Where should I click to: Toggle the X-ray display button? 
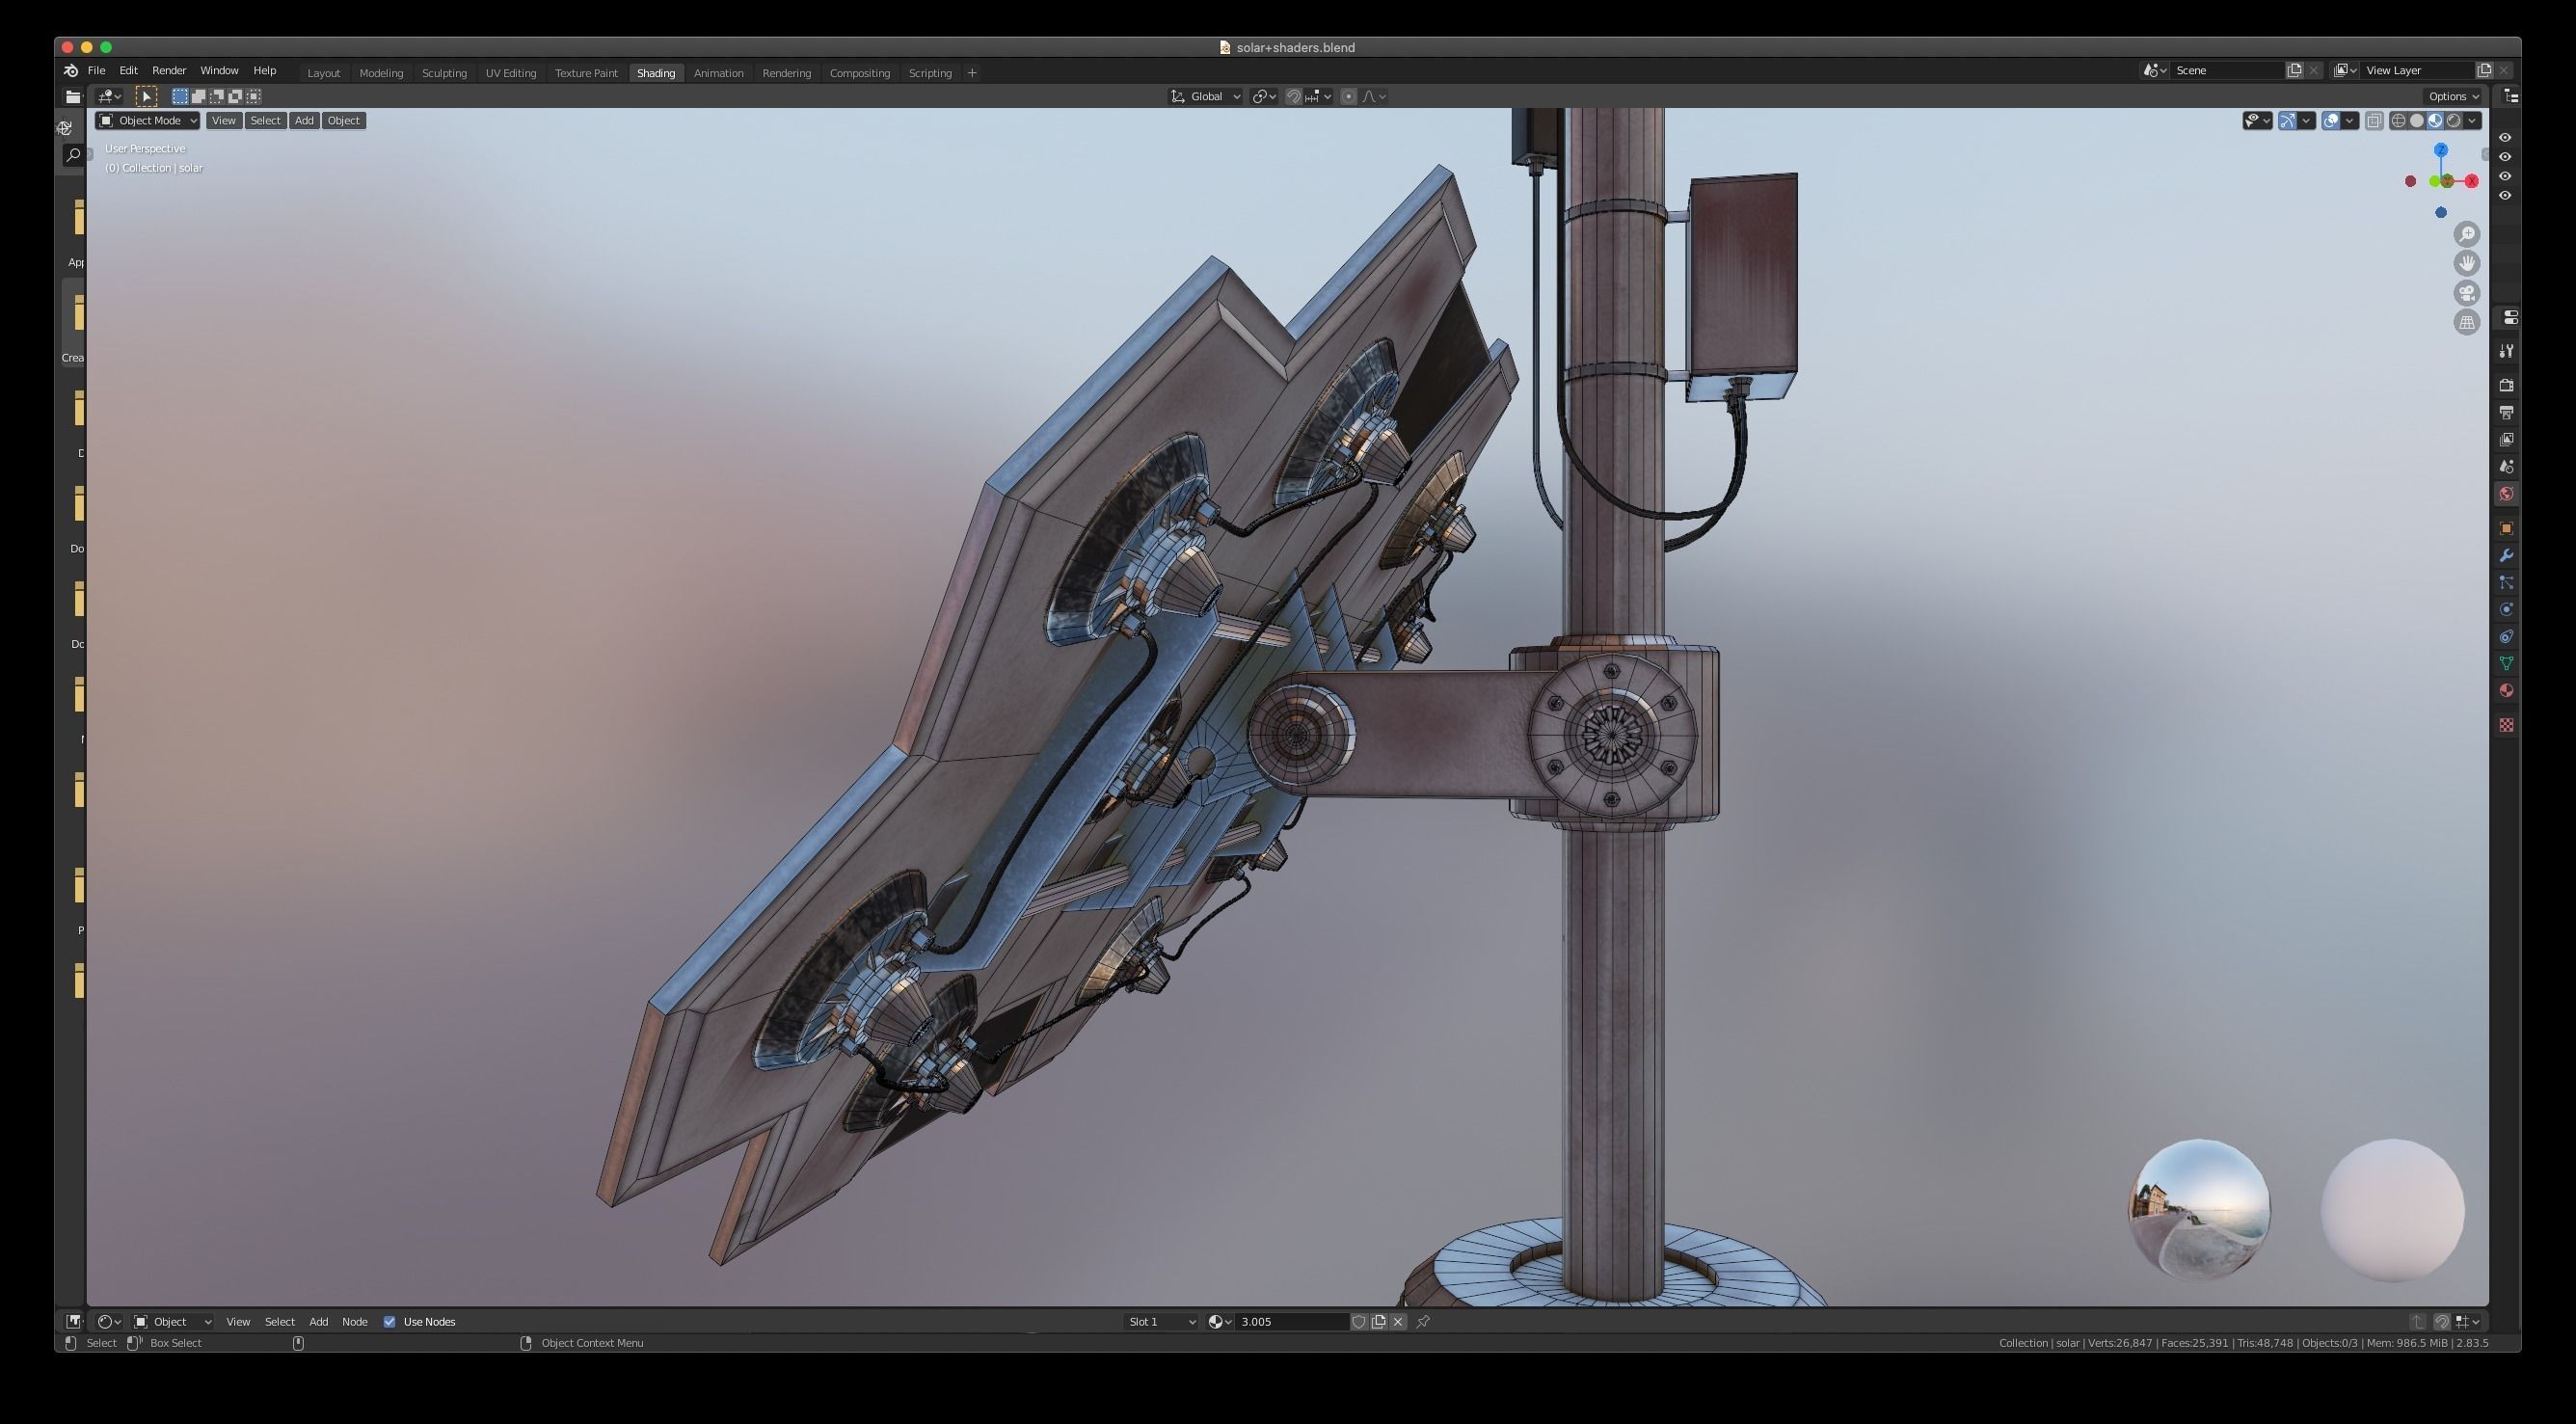click(x=2374, y=121)
